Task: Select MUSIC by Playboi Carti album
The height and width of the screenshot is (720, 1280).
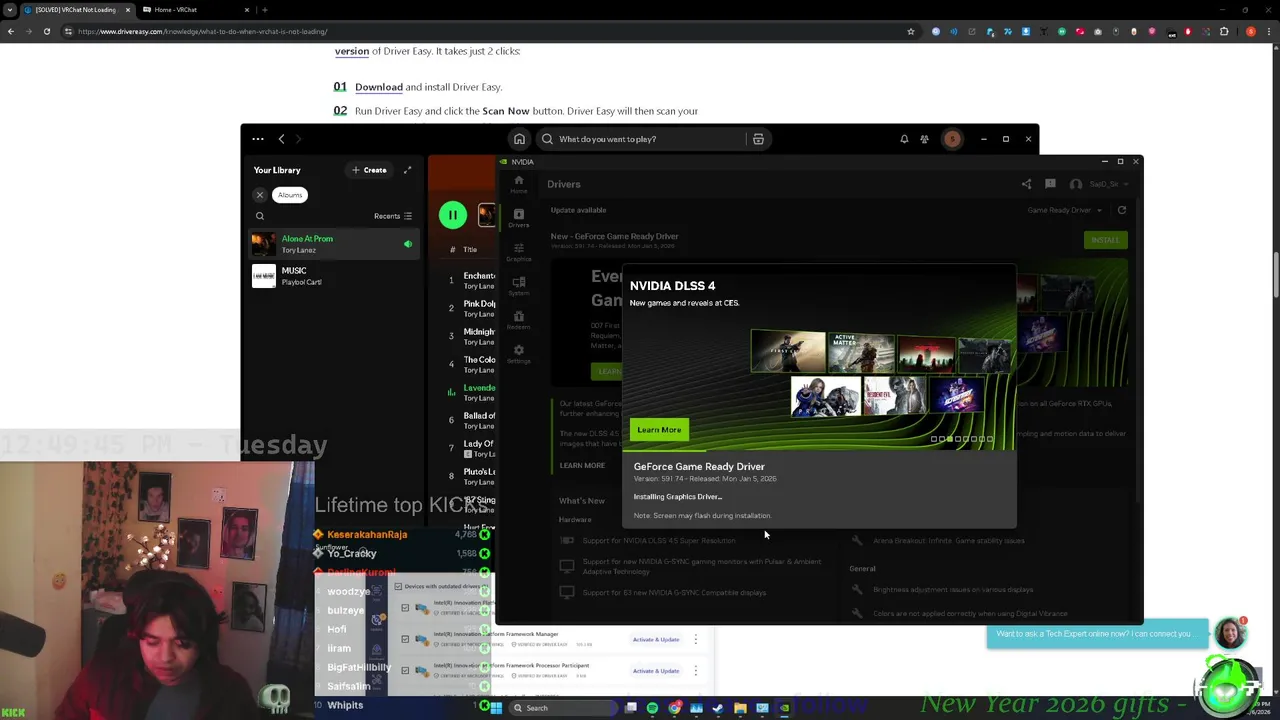Action: pos(334,276)
